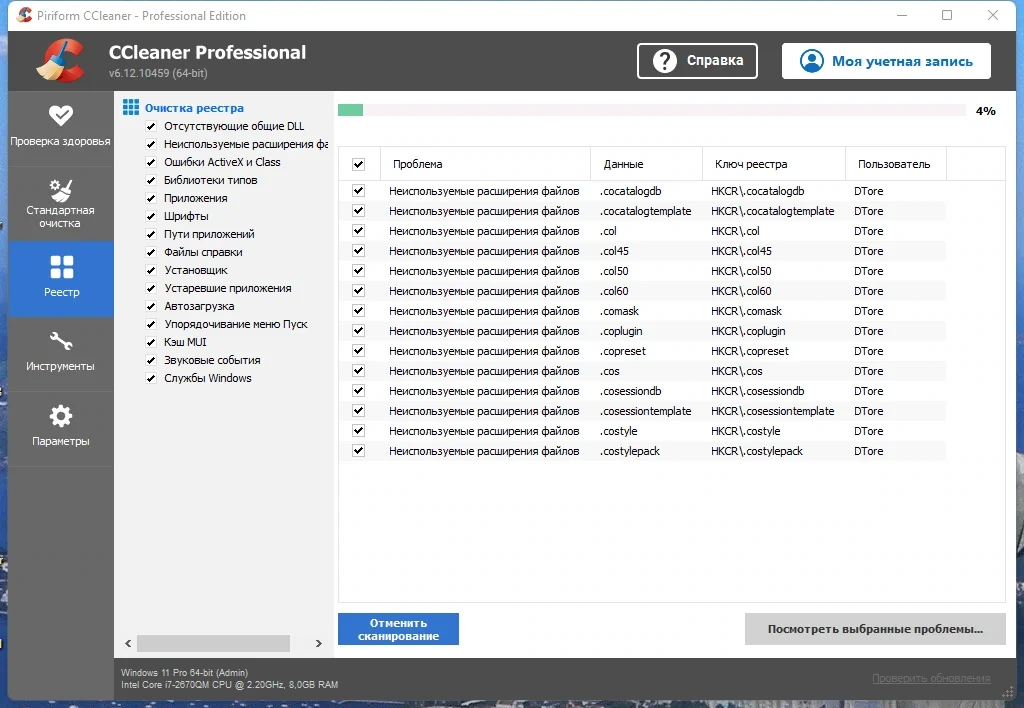1024x708 pixels.
Task: Sort by the Данные column header
Action: [x=647, y=164]
